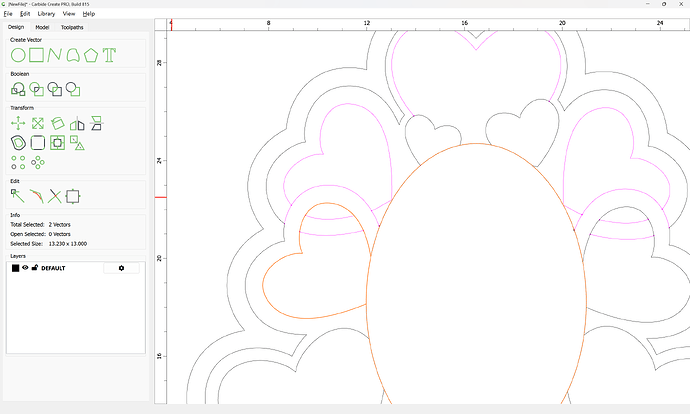
Task: Open the Mirror flip tool
Action: (x=77, y=123)
